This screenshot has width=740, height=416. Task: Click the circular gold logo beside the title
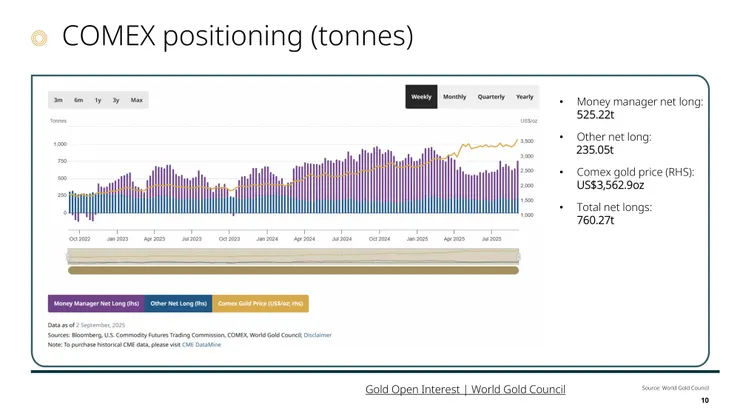click(39, 38)
